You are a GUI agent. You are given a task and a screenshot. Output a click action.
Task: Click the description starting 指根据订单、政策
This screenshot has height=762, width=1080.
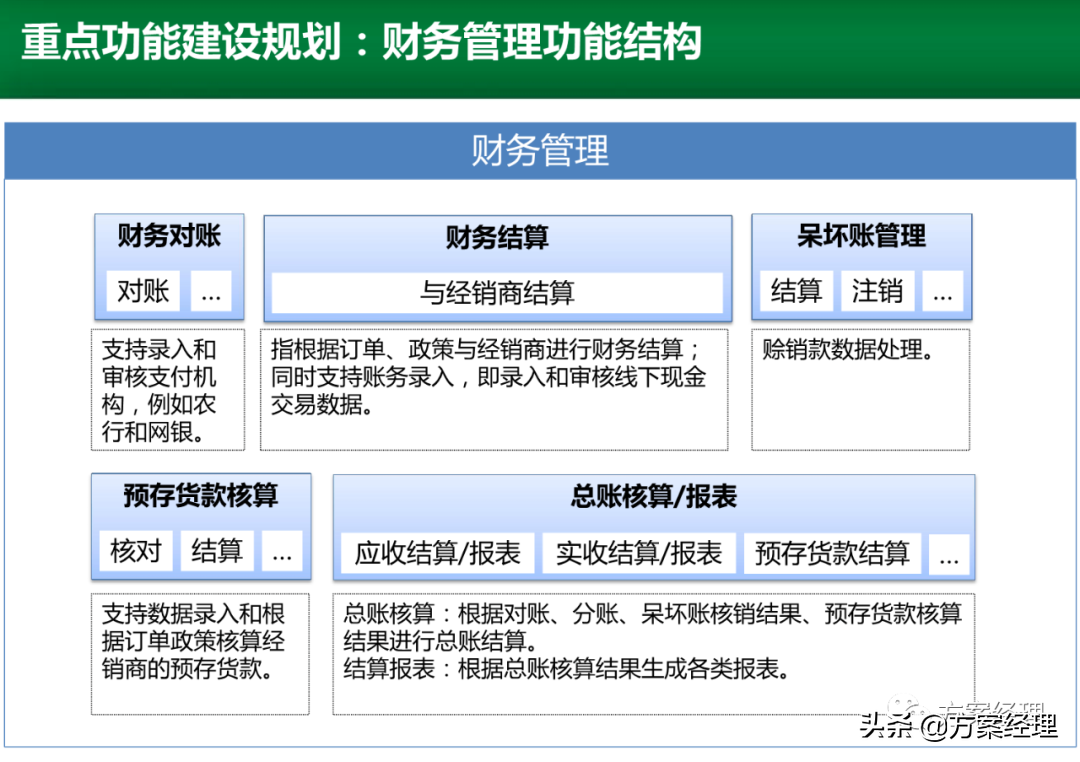coord(495,390)
